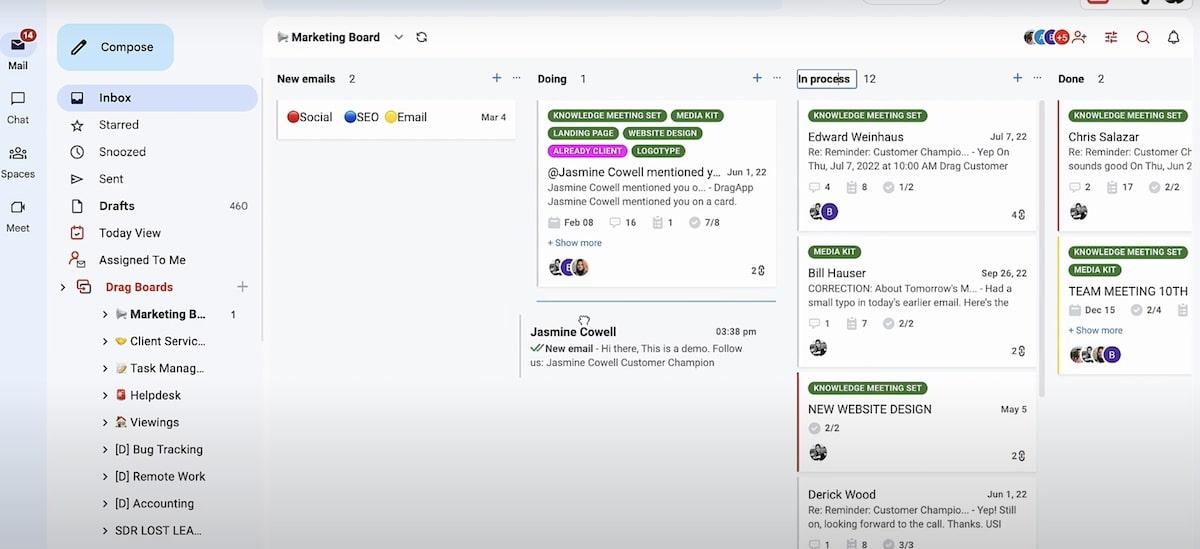Expand the Task Management board arrow
The image size is (1200, 549).
105,368
